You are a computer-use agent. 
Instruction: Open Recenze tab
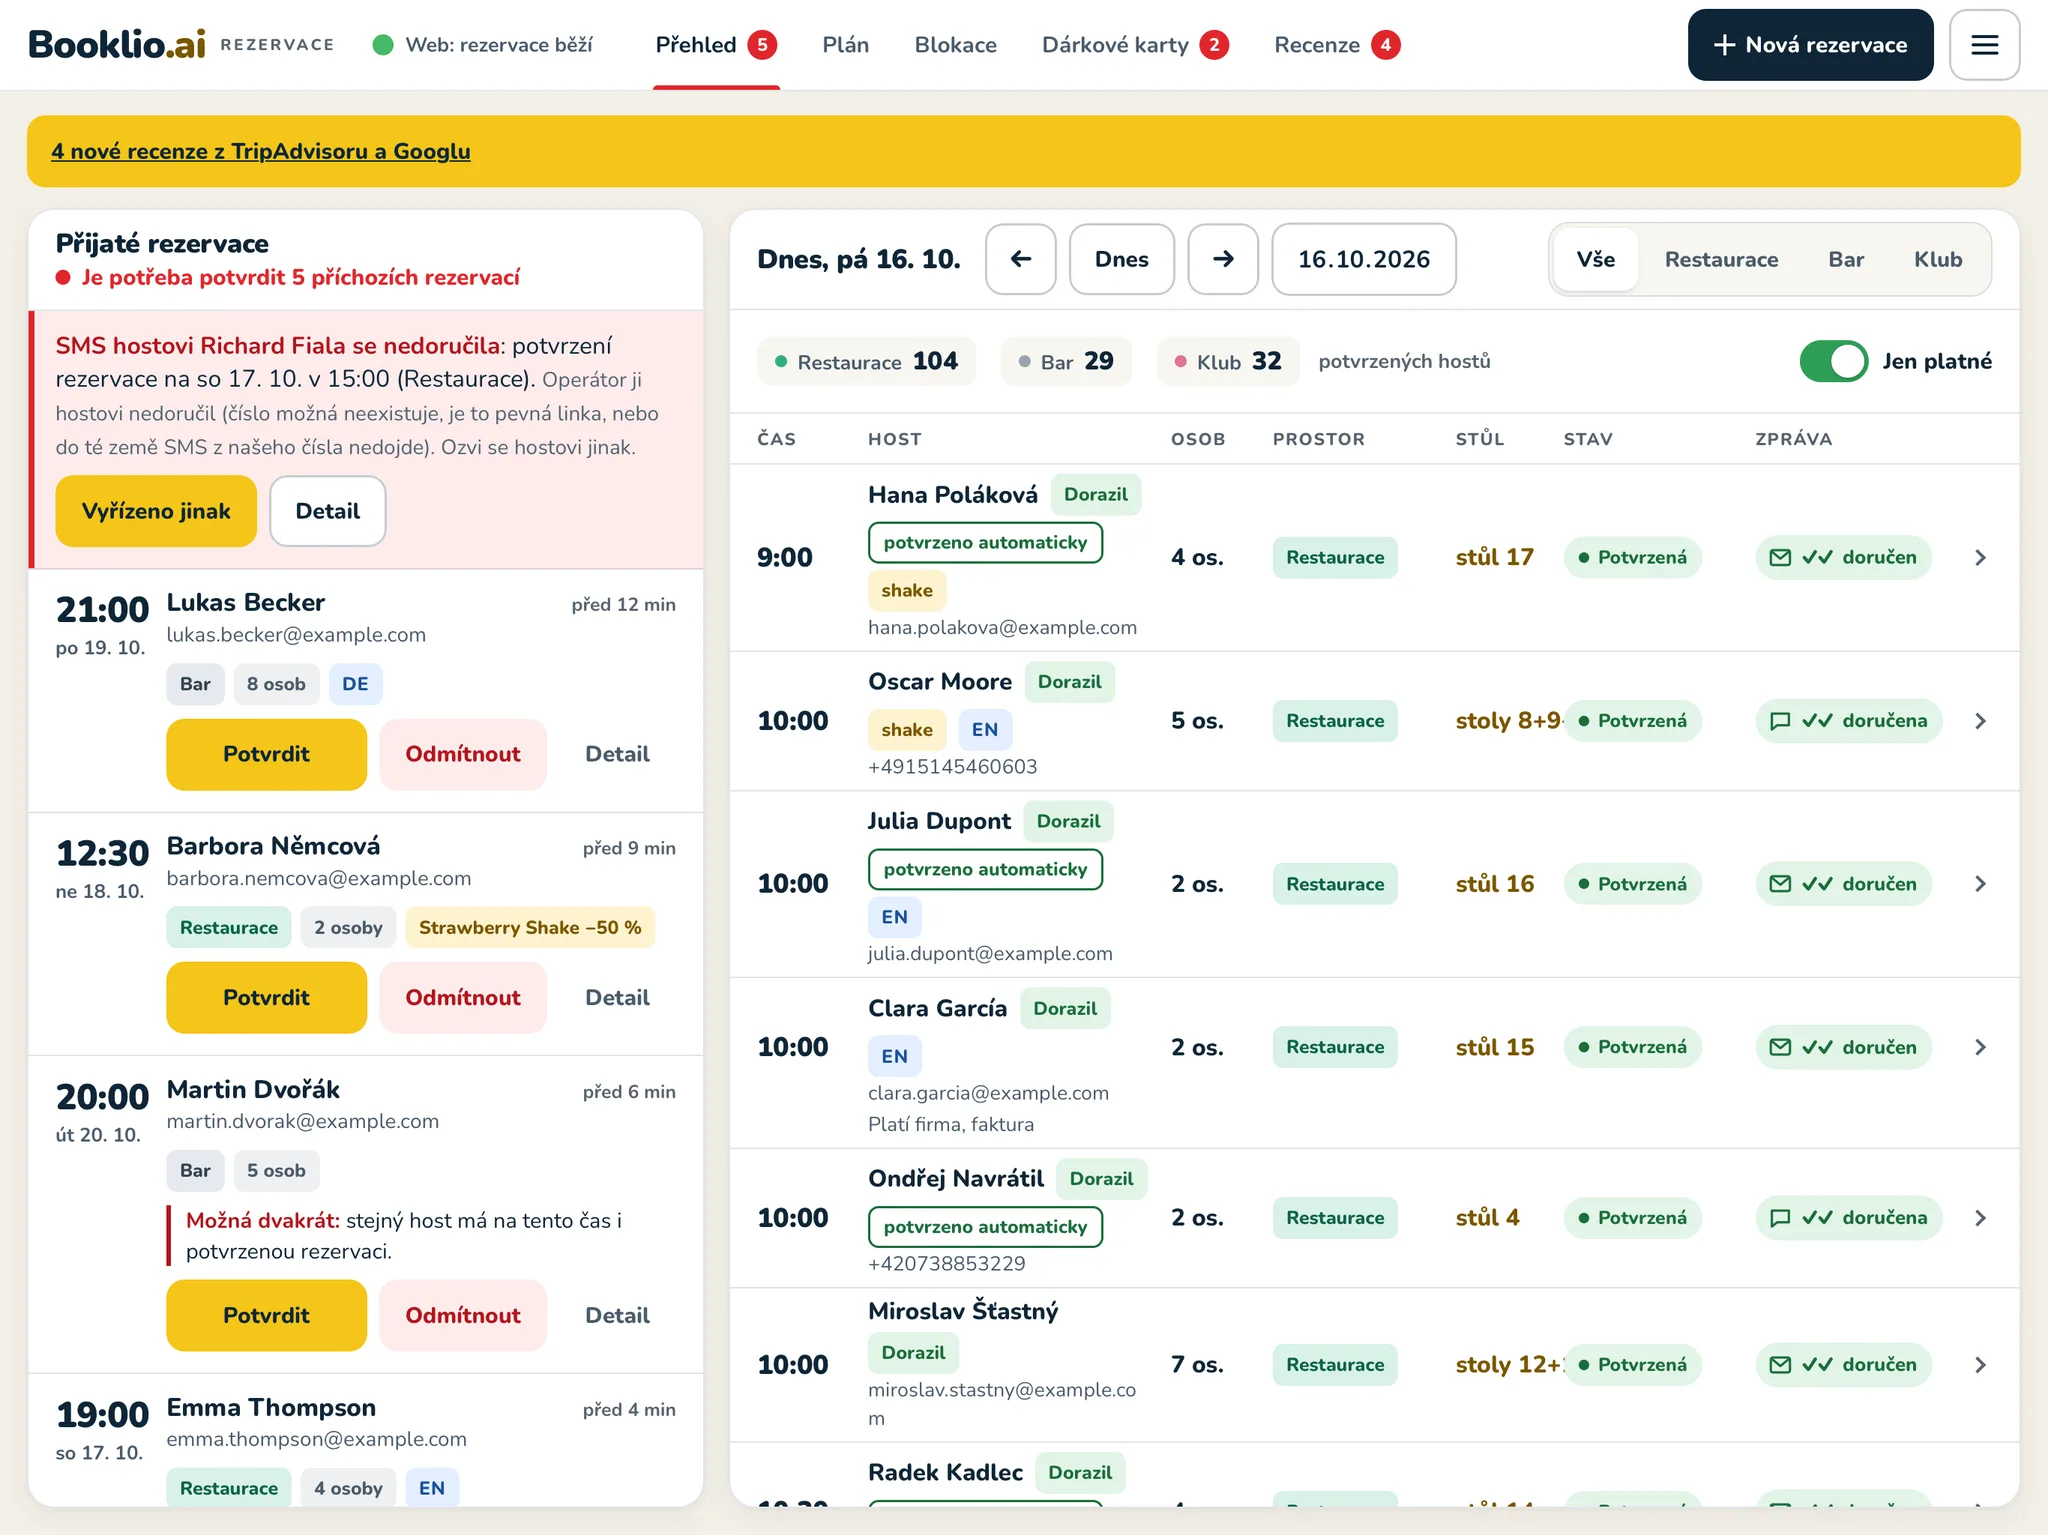(x=1337, y=45)
